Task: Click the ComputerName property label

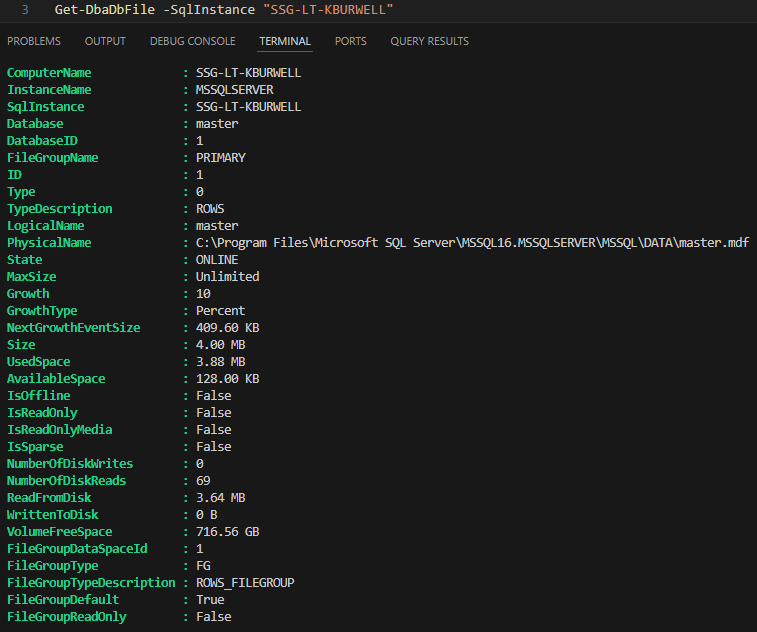Action: click(x=49, y=73)
